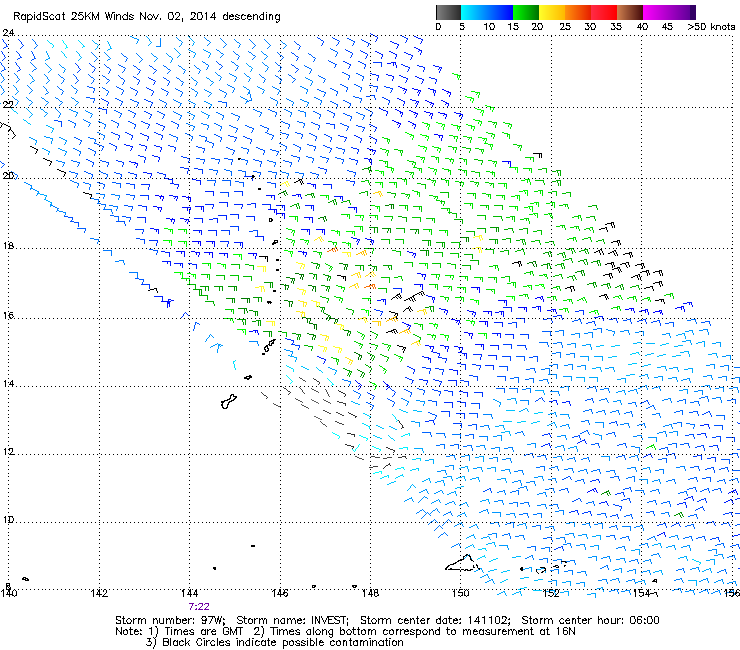The width and height of the screenshot is (740, 650).
Task: Click the Guam island outline near 13N
Action: [228, 402]
